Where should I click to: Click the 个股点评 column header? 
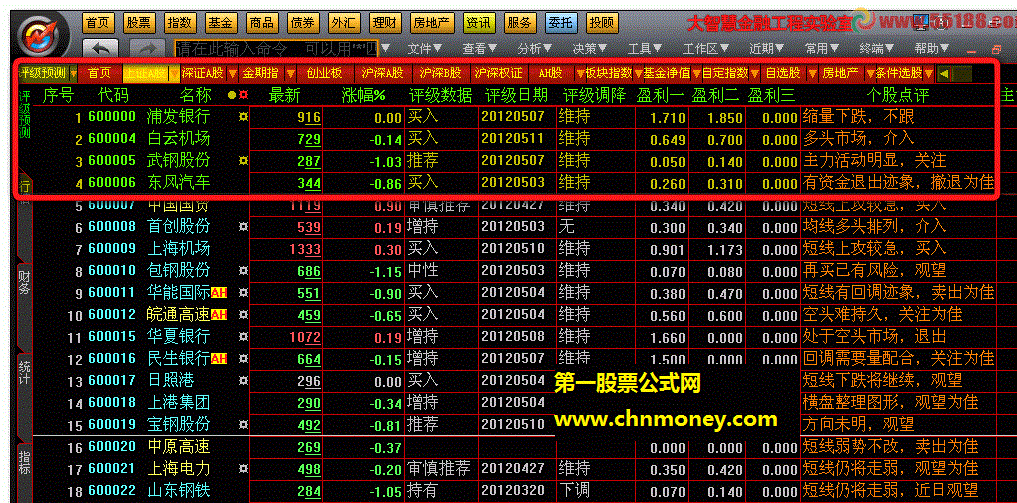[898, 95]
